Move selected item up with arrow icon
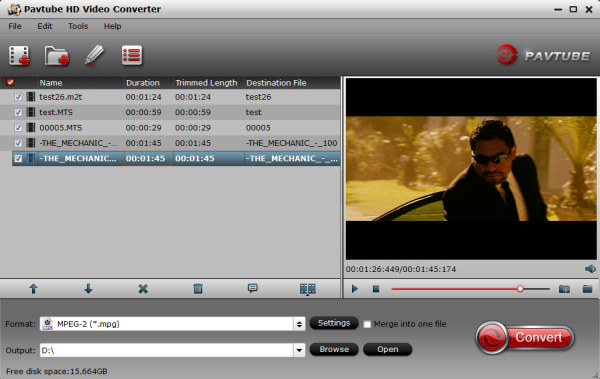This screenshot has width=600, height=379. click(34, 289)
